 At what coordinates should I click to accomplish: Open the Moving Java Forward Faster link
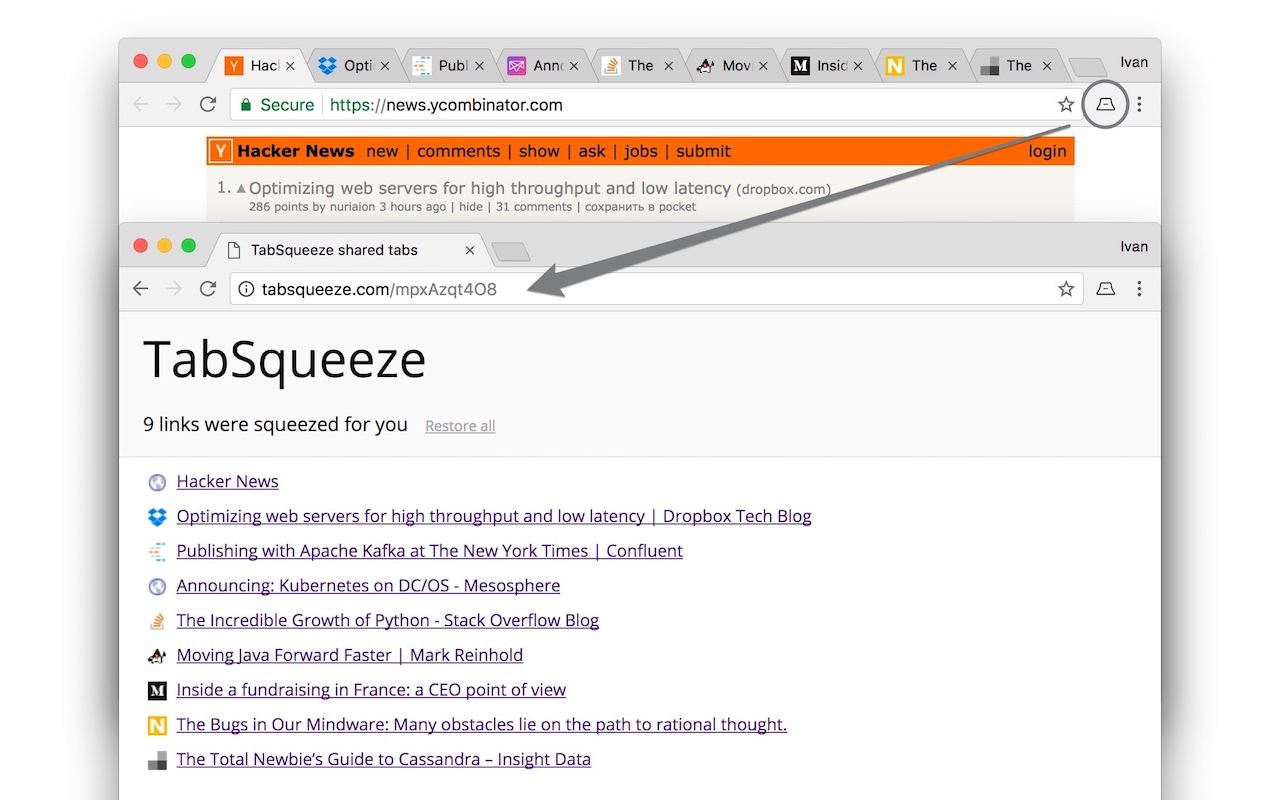[350, 656]
